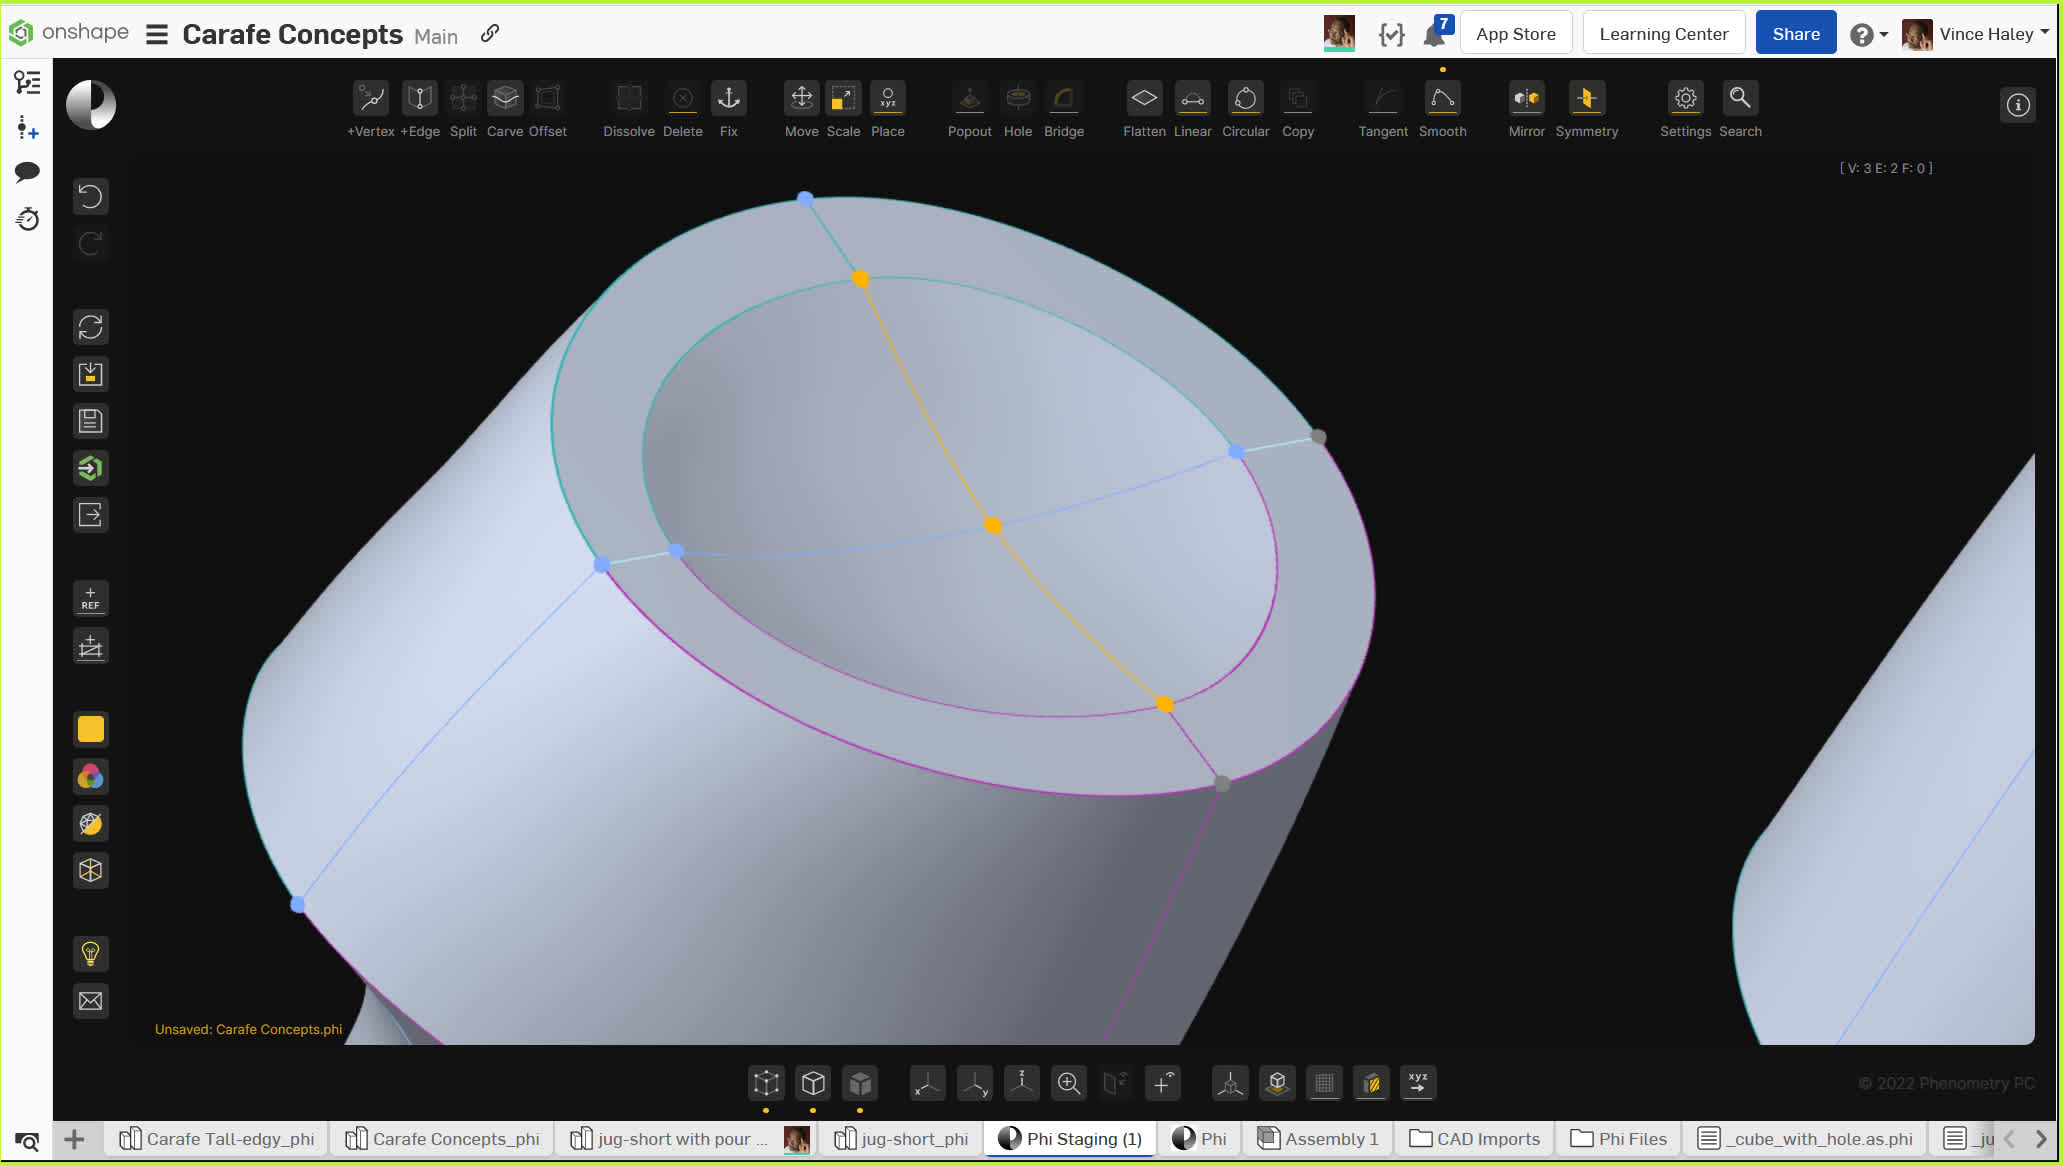Toggle the solid shaded display mode
This screenshot has height=1166, width=2063.
(860, 1083)
